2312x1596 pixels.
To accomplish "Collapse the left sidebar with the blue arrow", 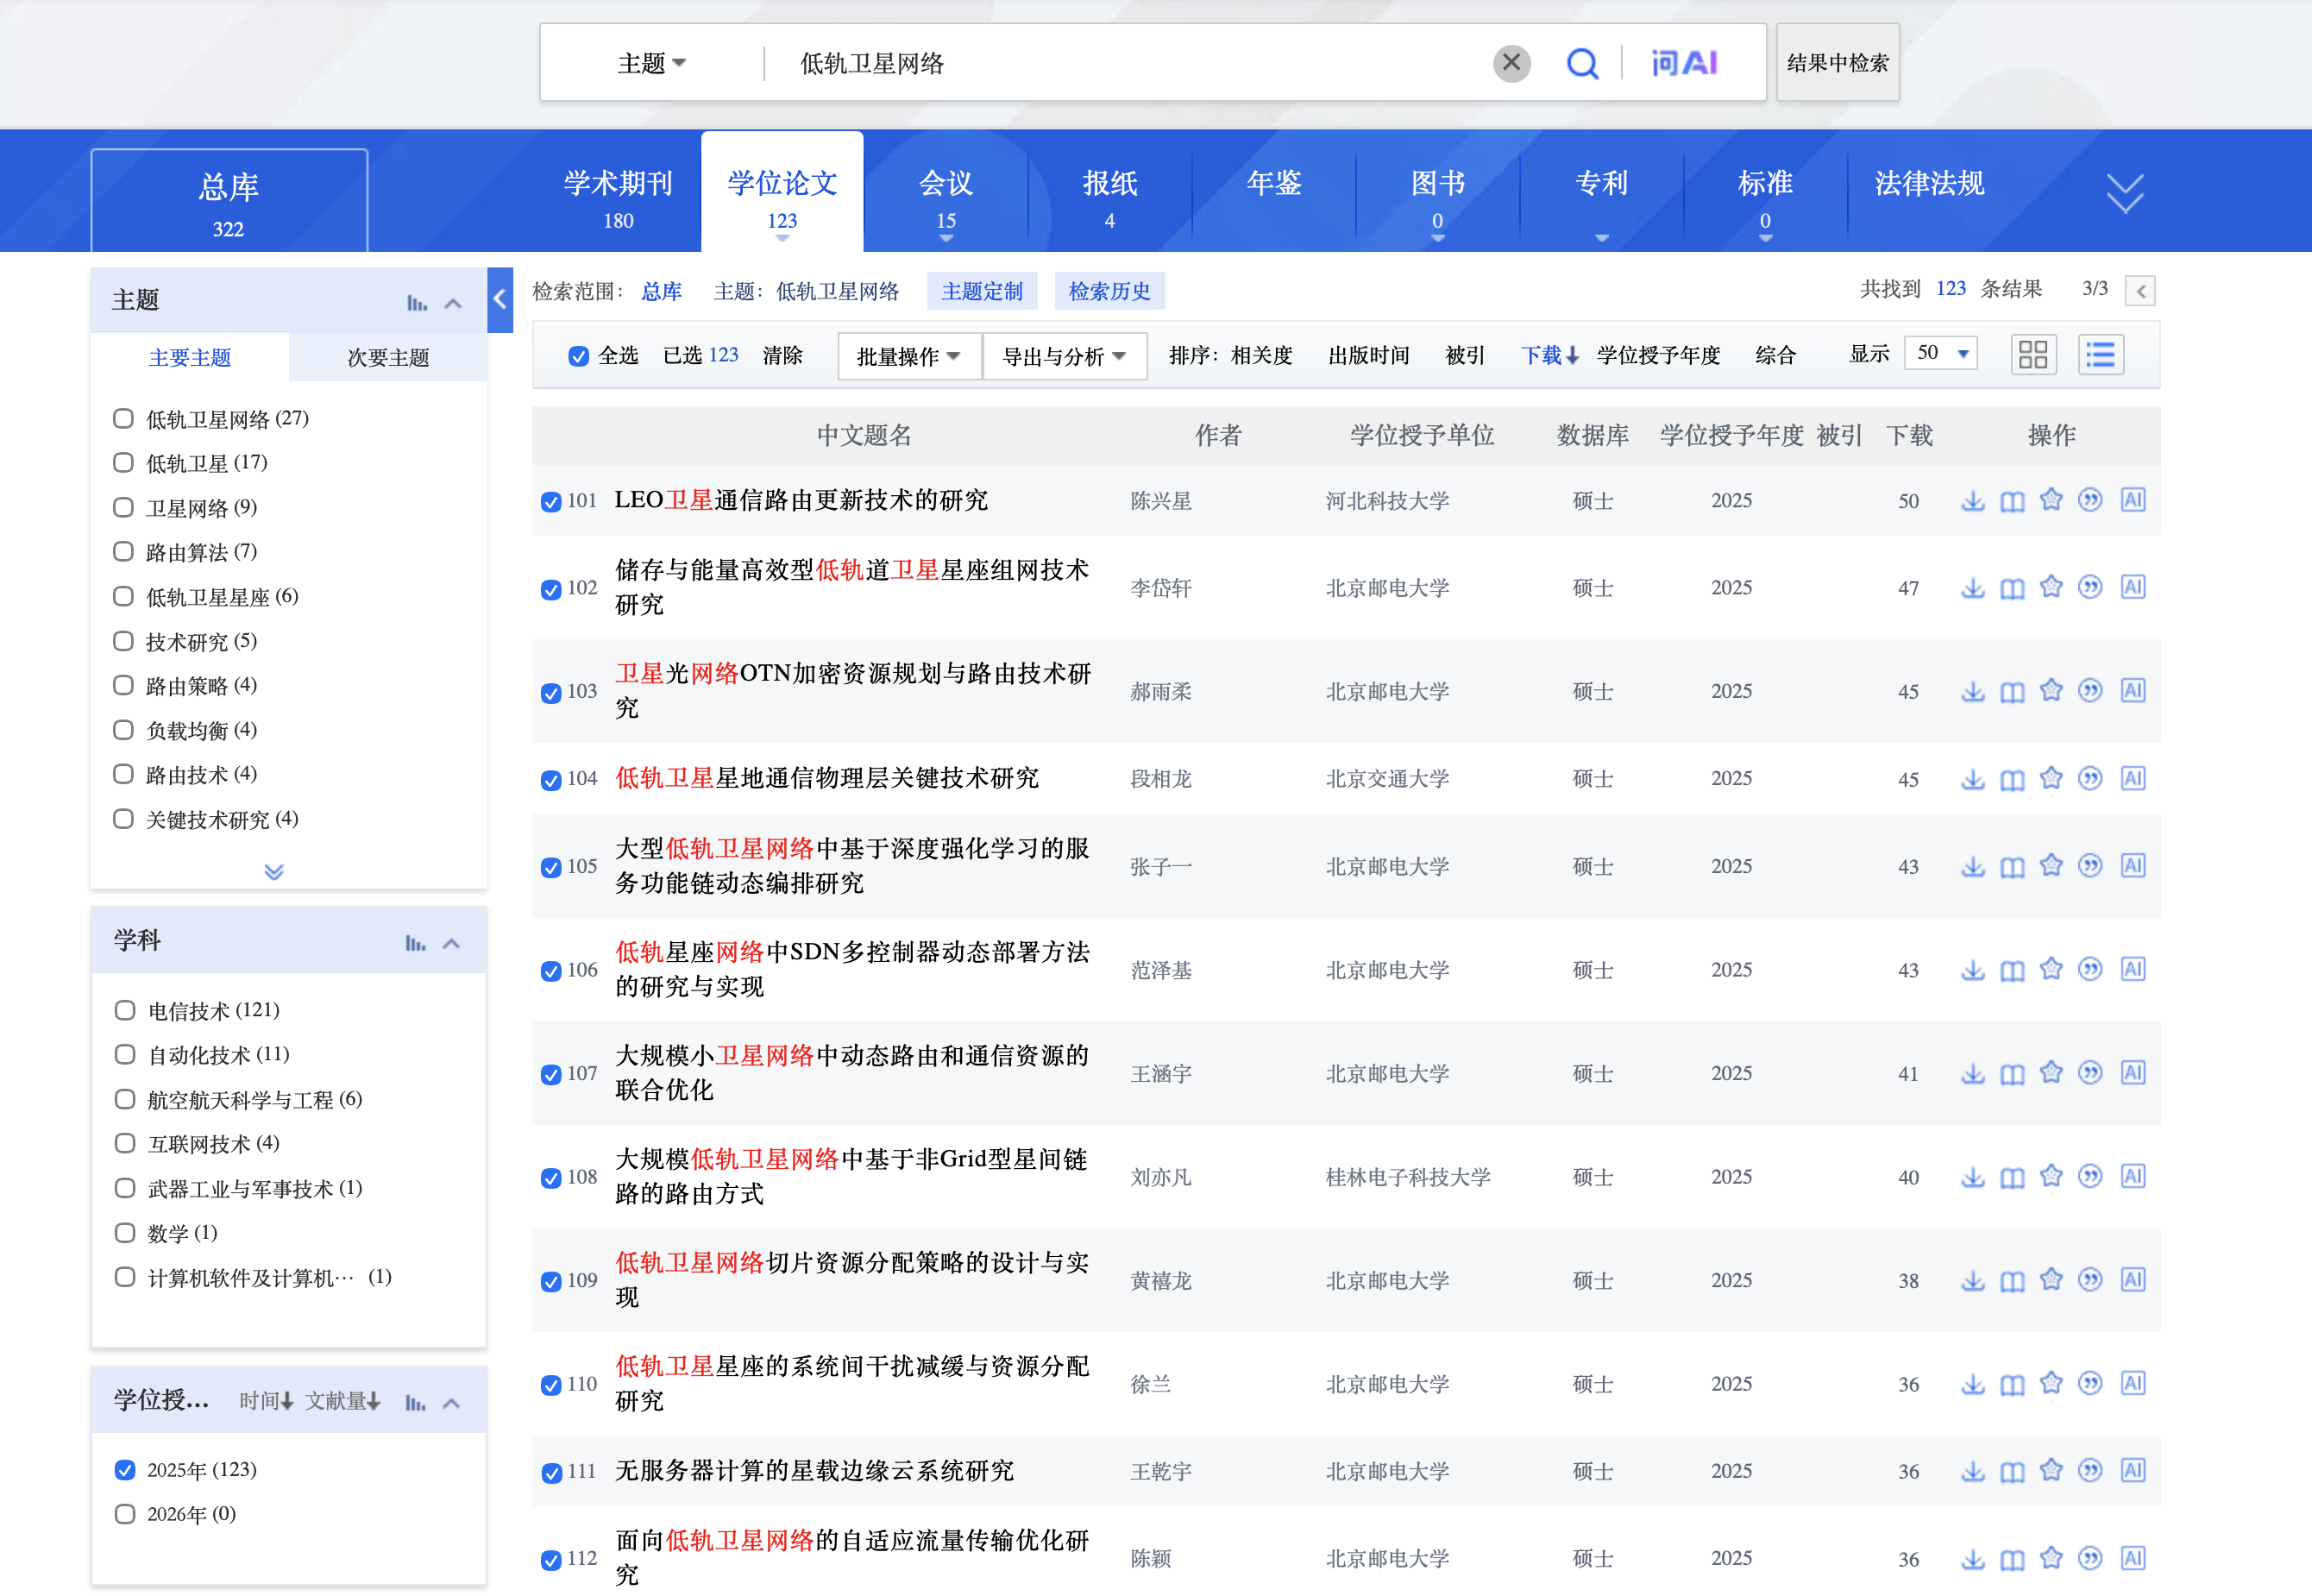I will (500, 299).
